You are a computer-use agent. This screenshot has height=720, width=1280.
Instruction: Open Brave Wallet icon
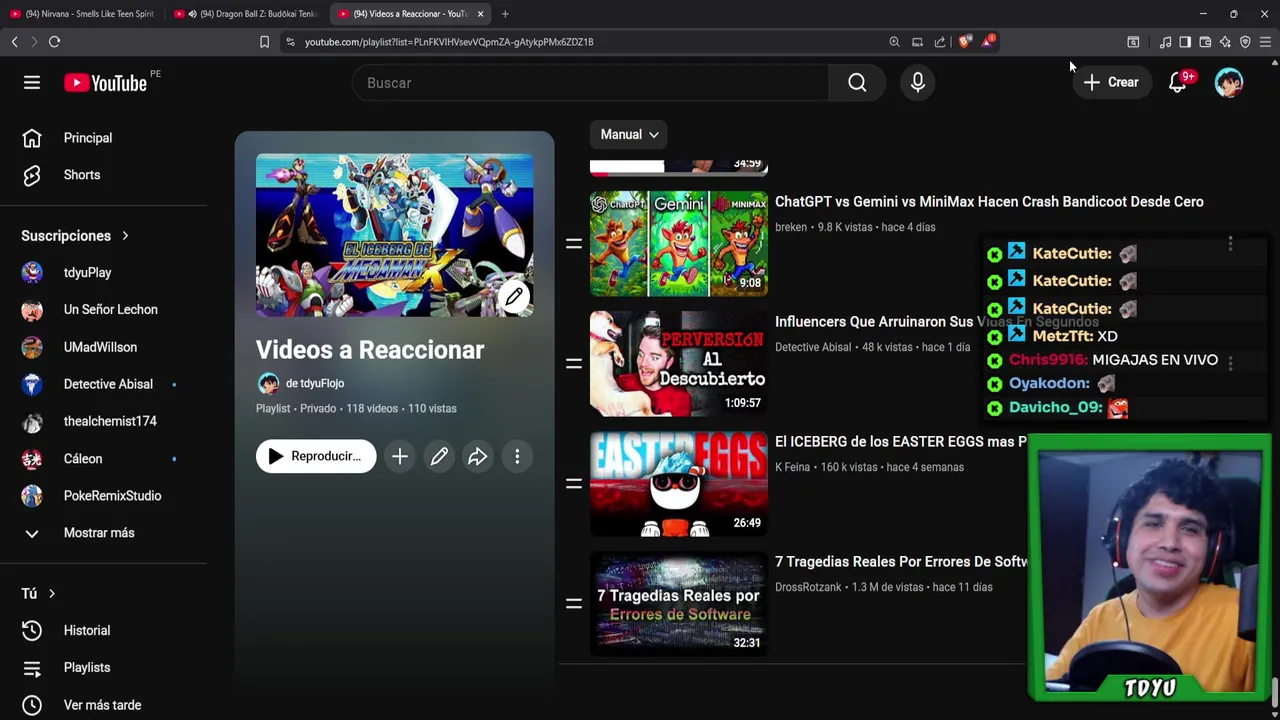click(x=1205, y=42)
